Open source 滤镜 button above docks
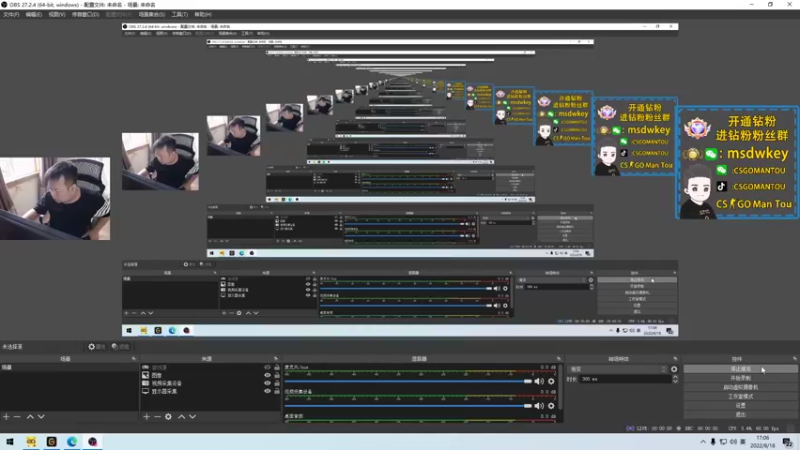 (x=120, y=347)
